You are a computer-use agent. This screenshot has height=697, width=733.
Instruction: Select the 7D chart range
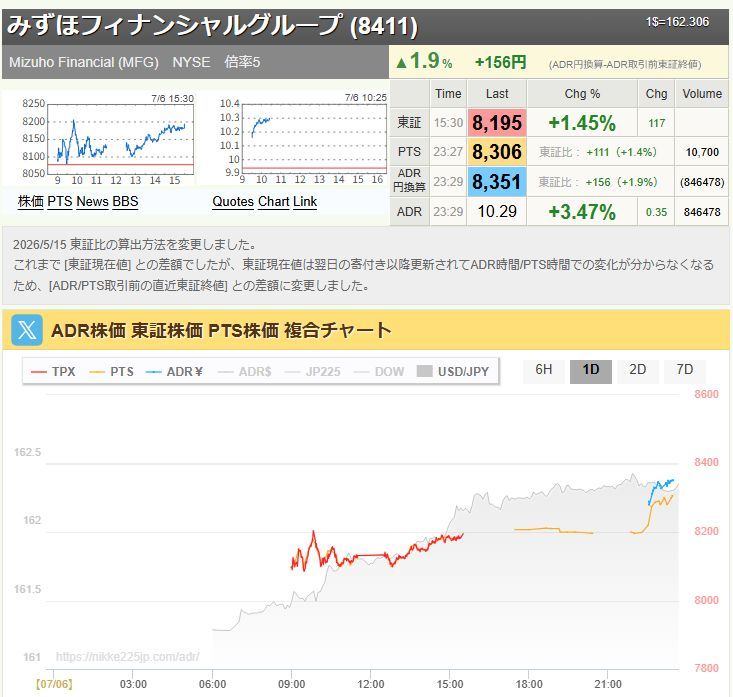pos(685,370)
